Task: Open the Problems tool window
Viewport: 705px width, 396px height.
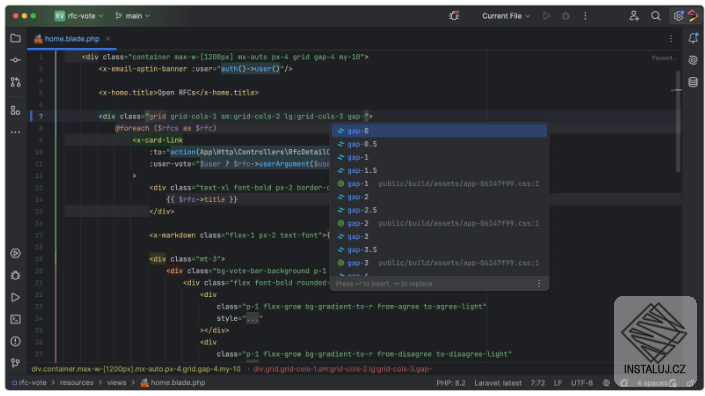Action: click(15, 342)
